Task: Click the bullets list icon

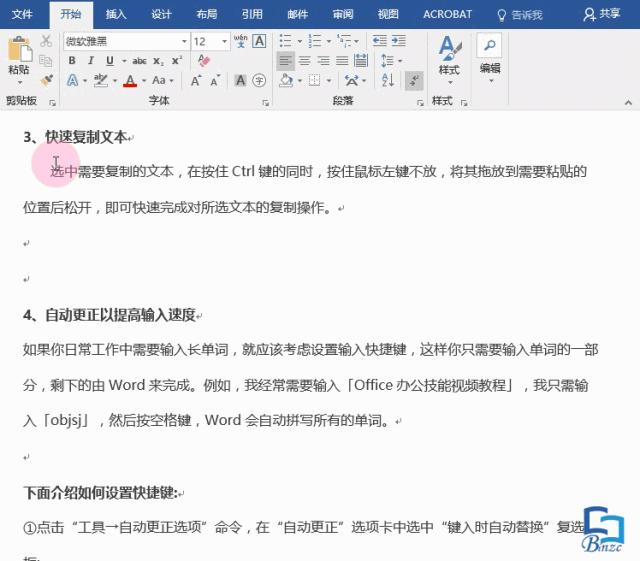Action: pos(285,41)
